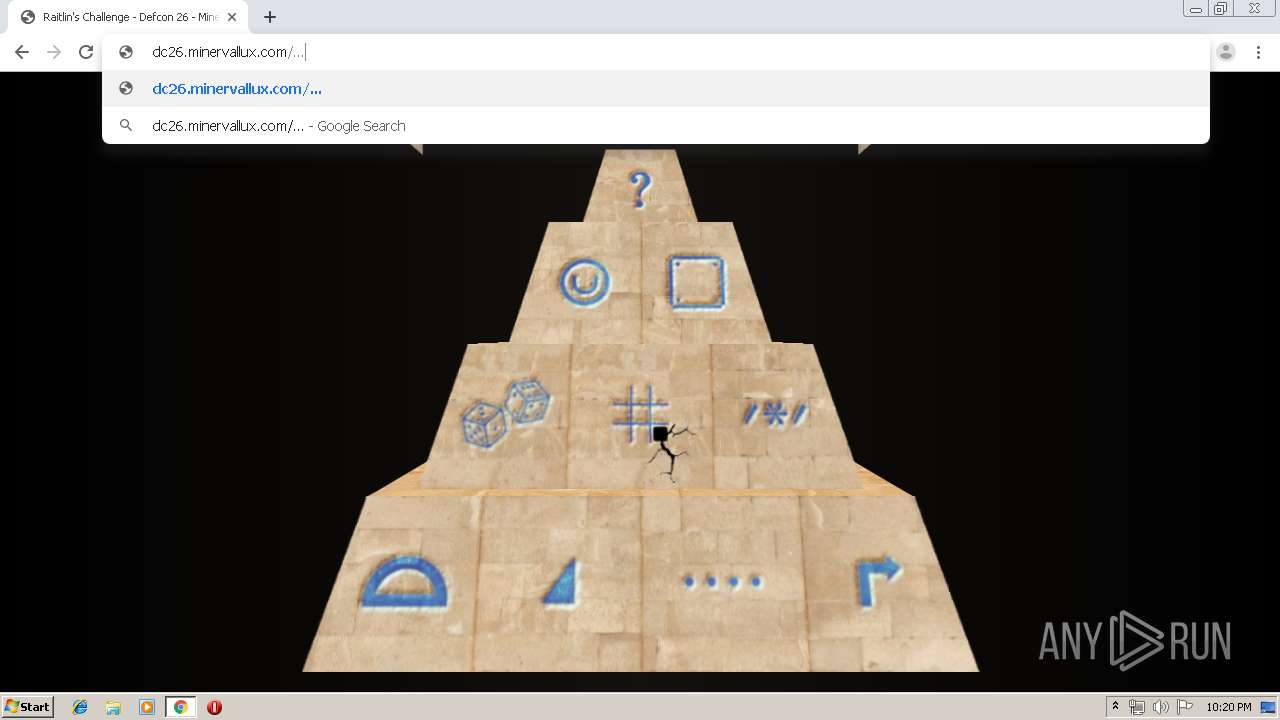Open Windows Explorer folder icon in taskbar
Screen dimensions: 1280x720
tap(113, 707)
